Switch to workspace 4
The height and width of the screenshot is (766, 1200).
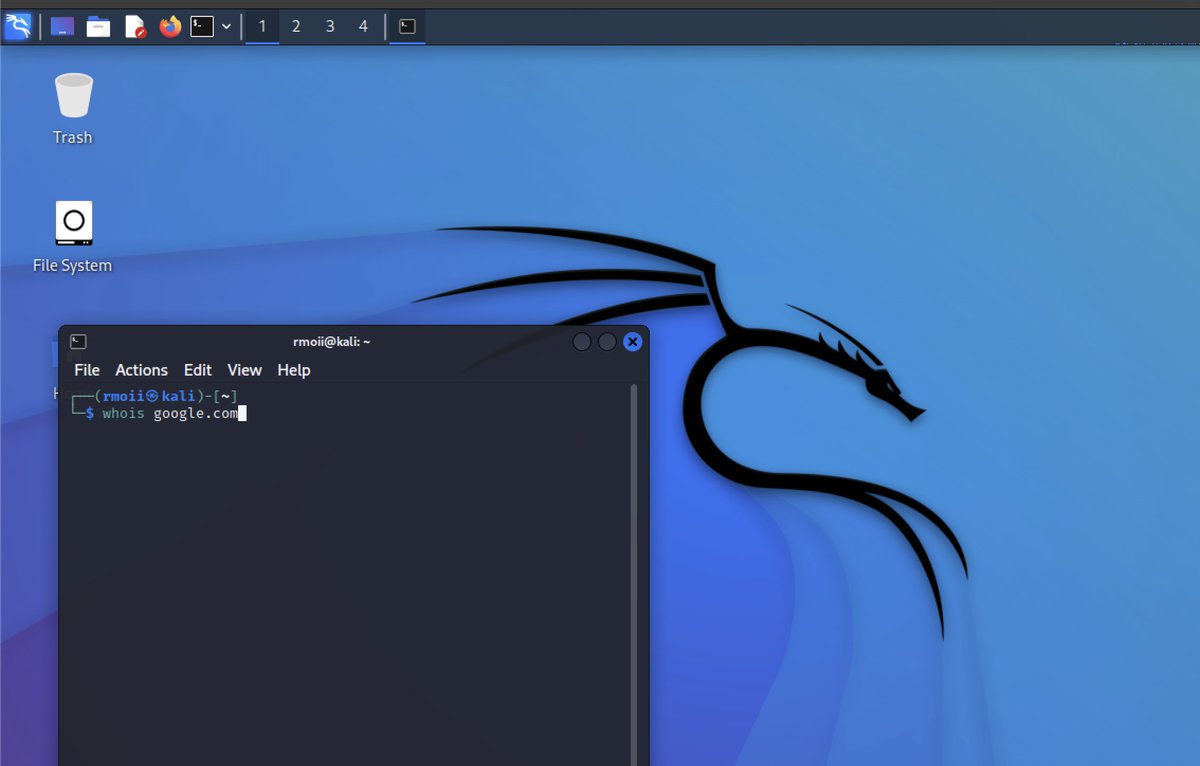[363, 27]
